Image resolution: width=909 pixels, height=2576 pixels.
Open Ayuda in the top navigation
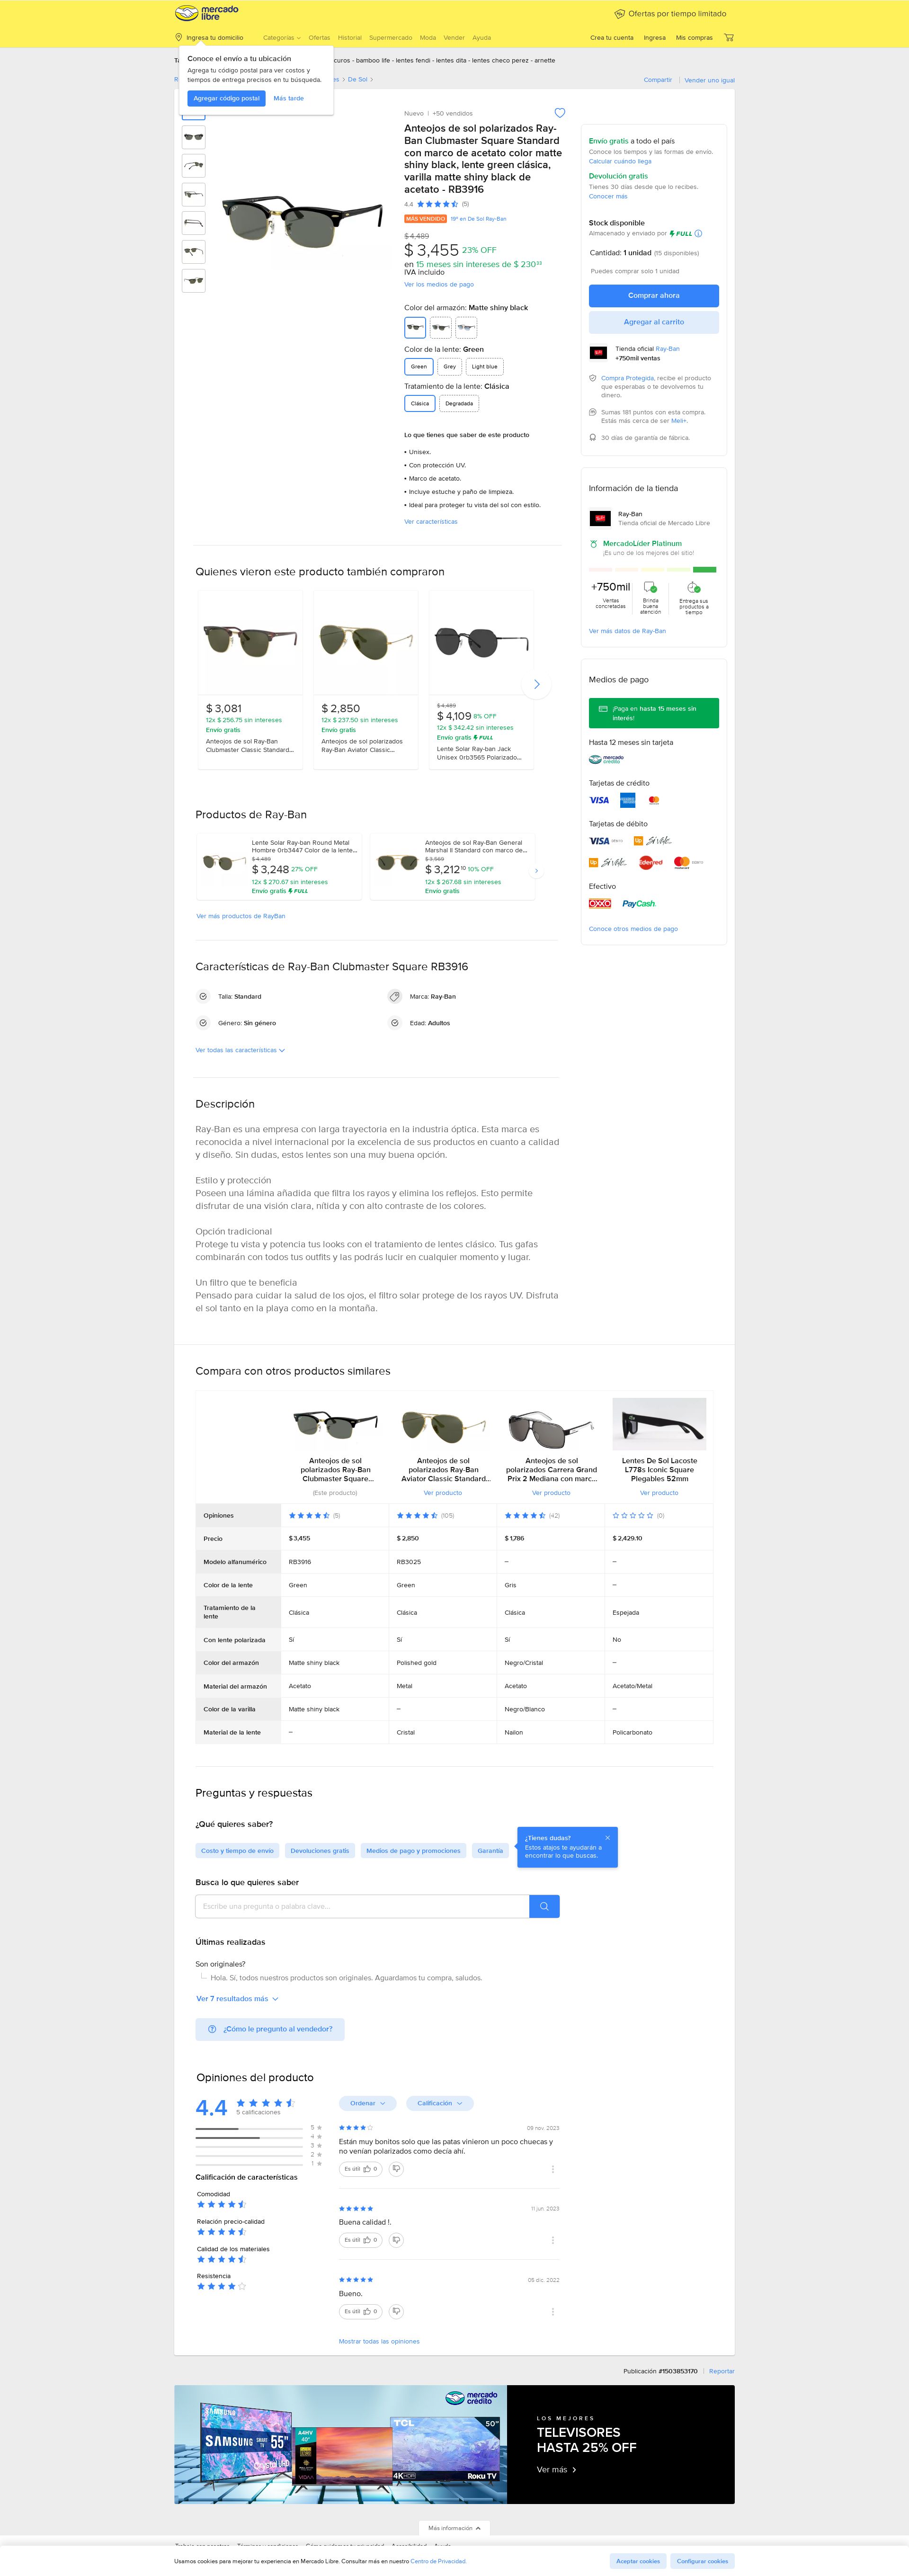(482, 38)
